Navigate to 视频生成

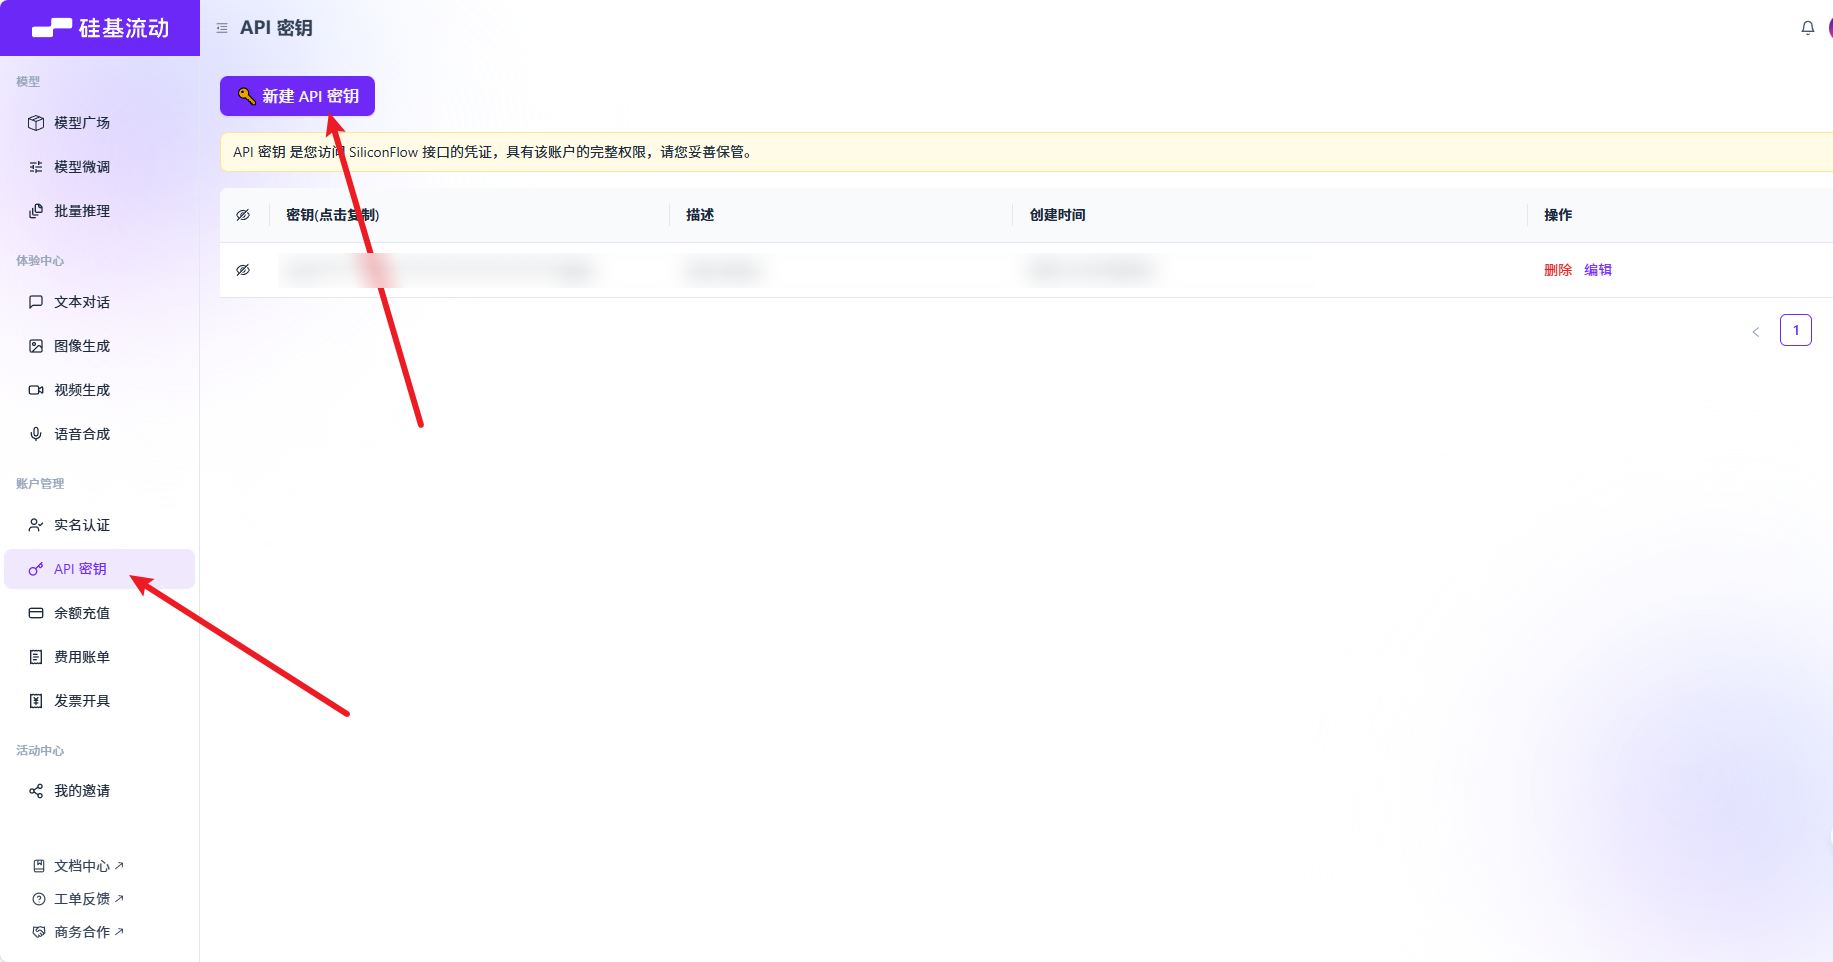[82, 390]
